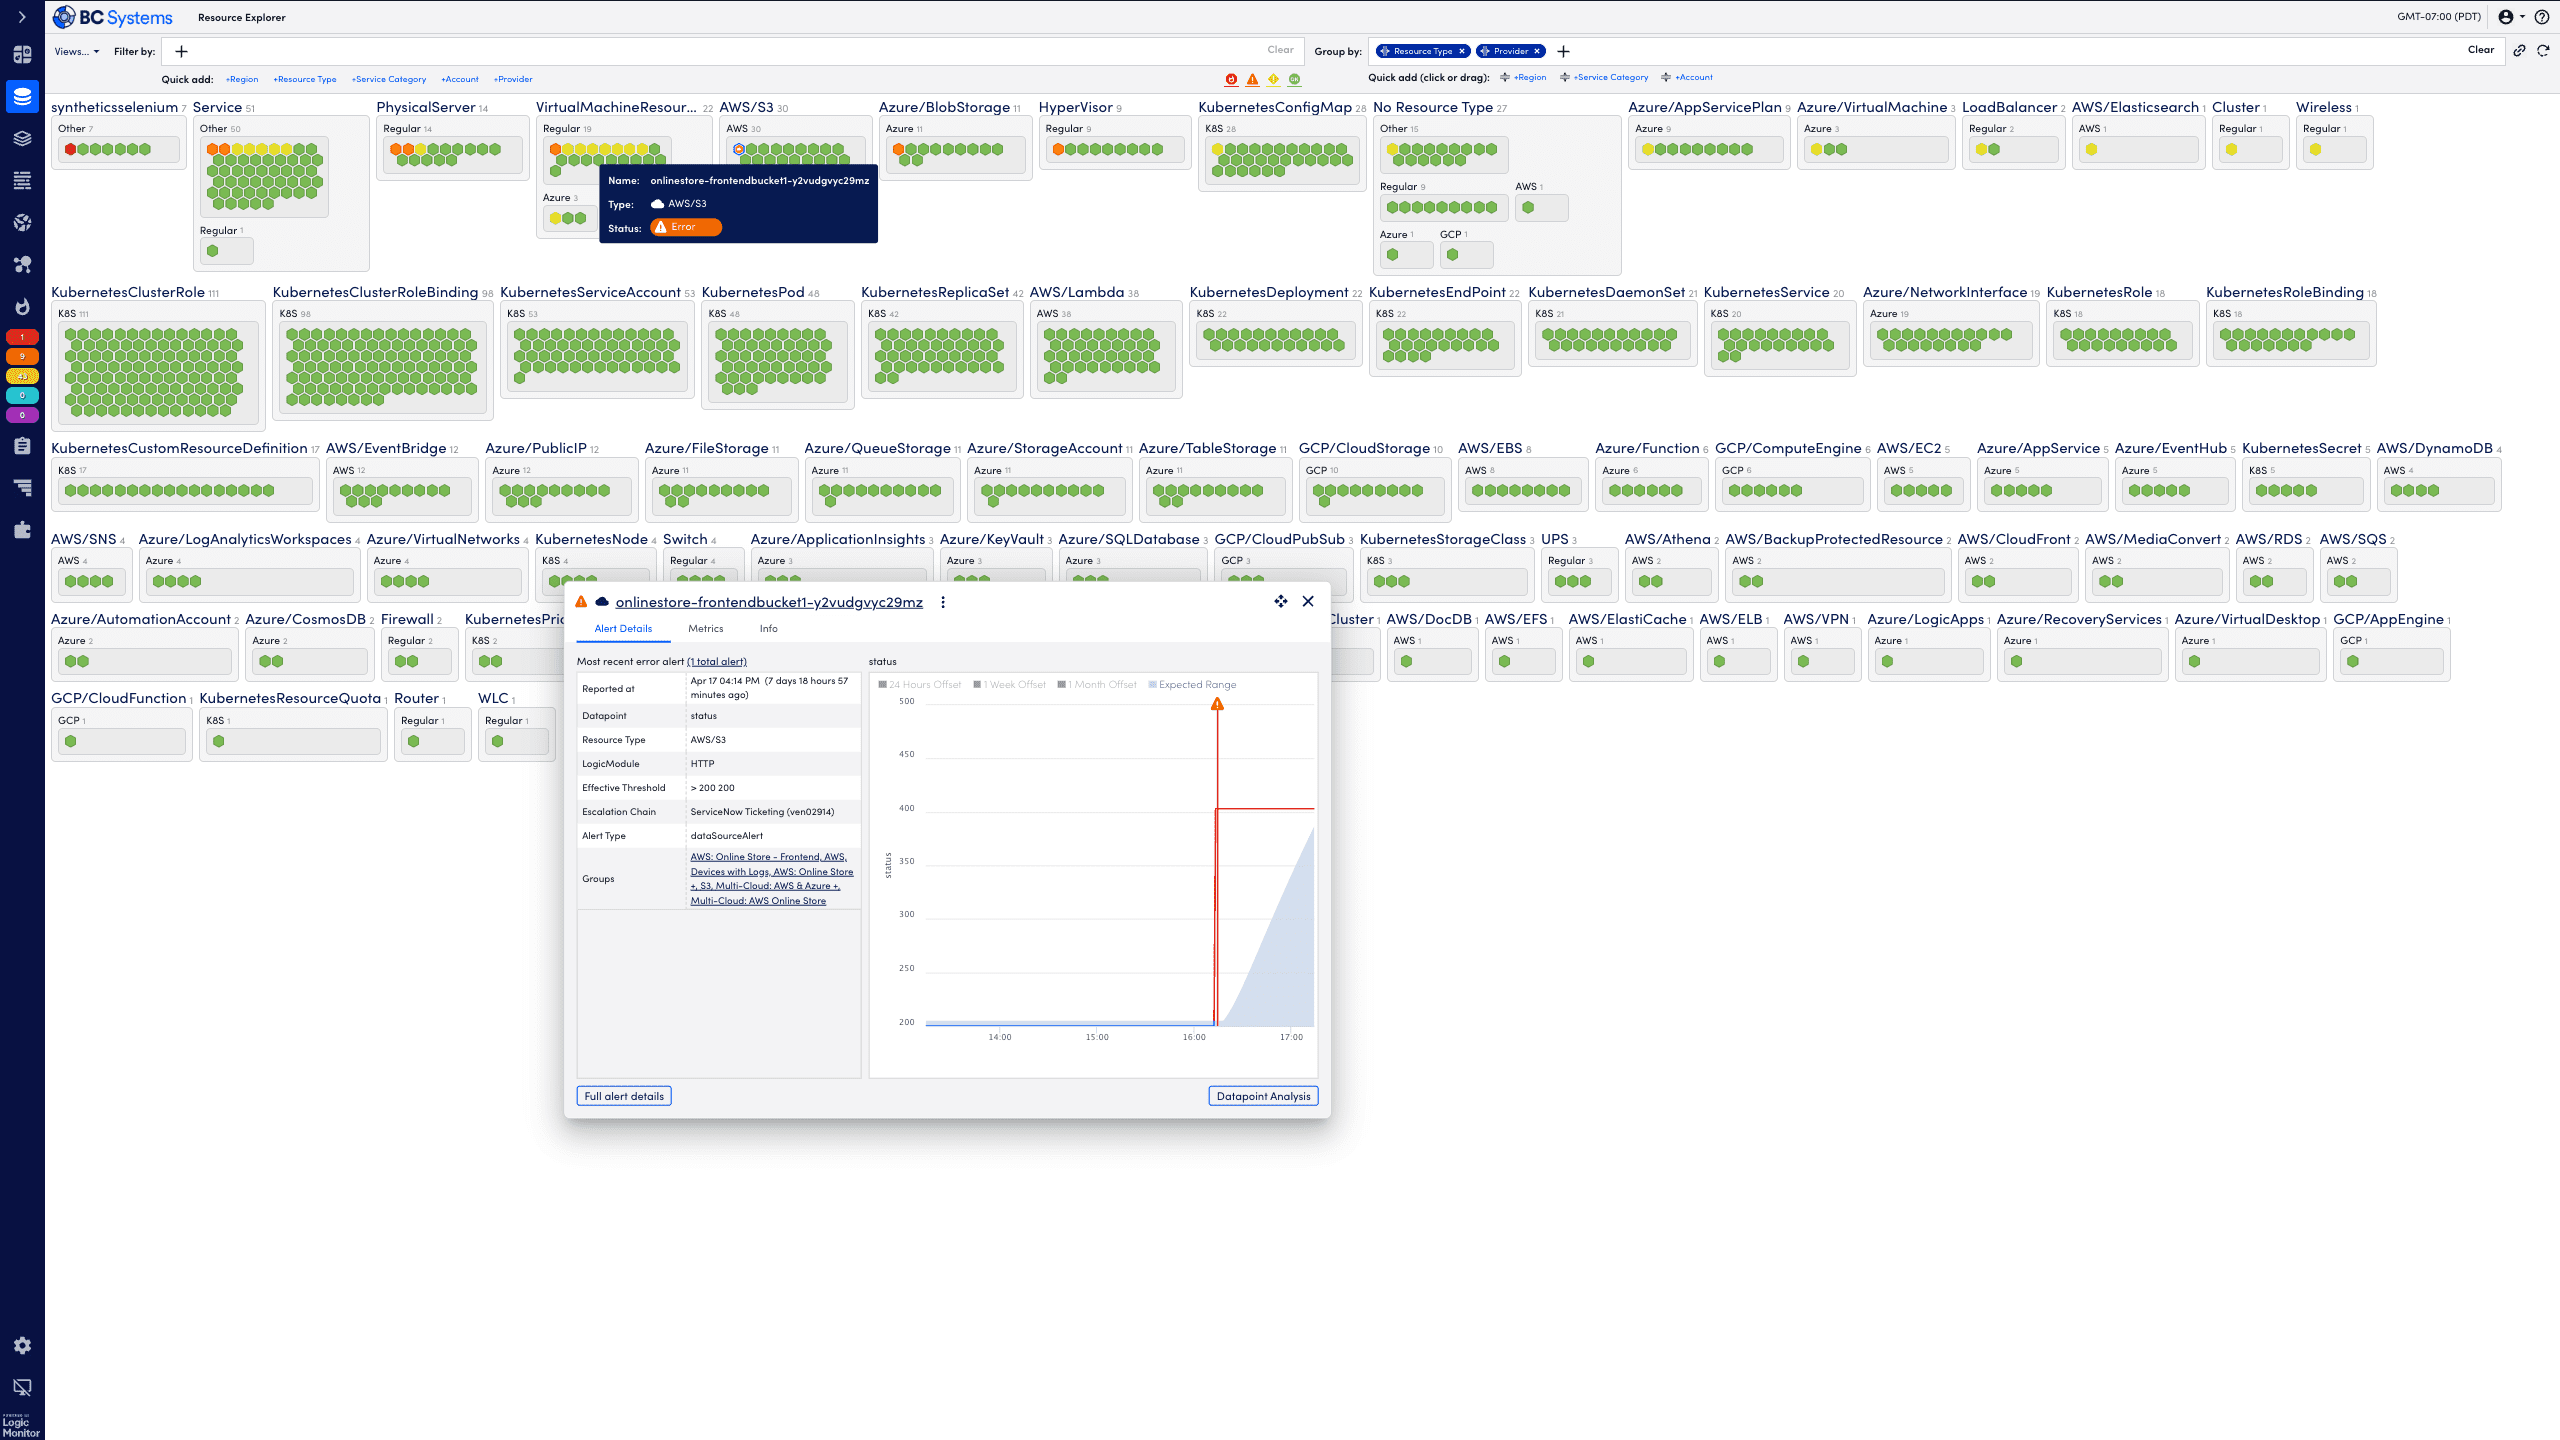This screenshot has width=2560, height=1440.
Task: Open the Datapoint Analysis button
Action: coord(1263,1096)
